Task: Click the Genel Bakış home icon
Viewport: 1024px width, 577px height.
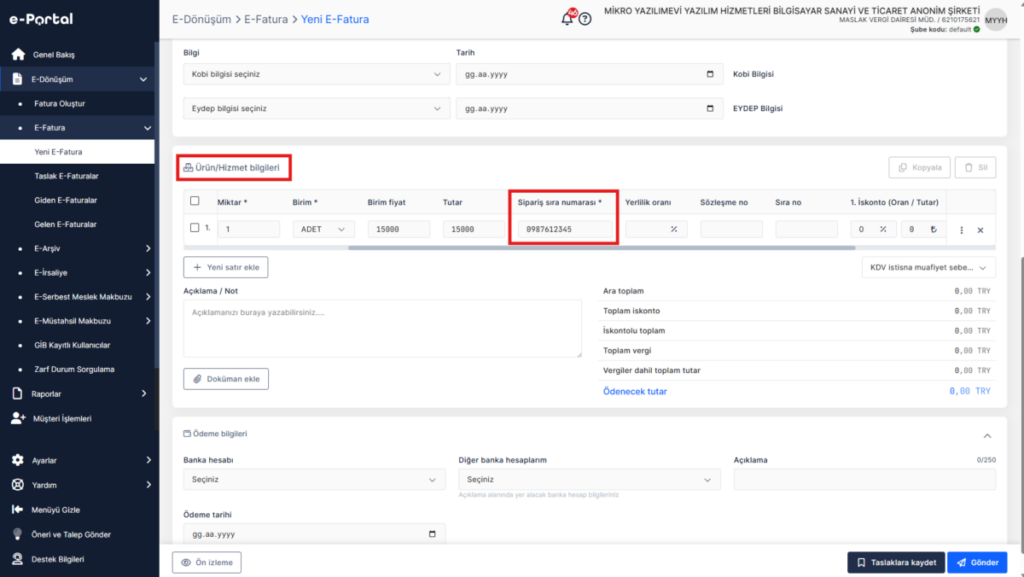Action: pos(18,54)
